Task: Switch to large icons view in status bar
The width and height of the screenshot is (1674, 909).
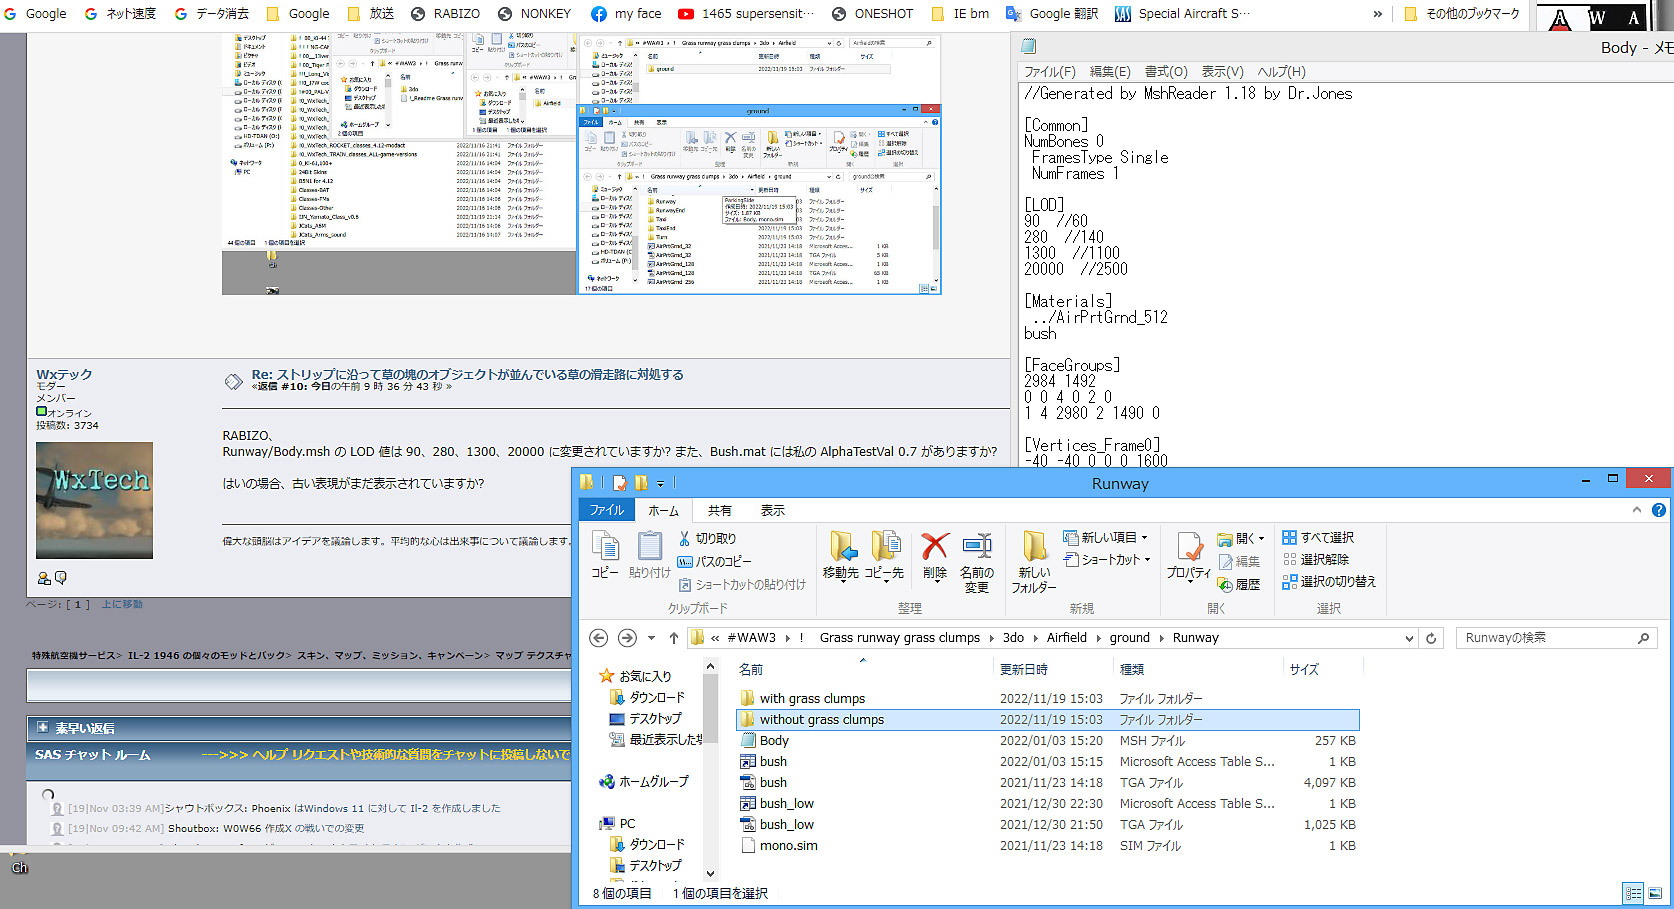Action: 1655,893
